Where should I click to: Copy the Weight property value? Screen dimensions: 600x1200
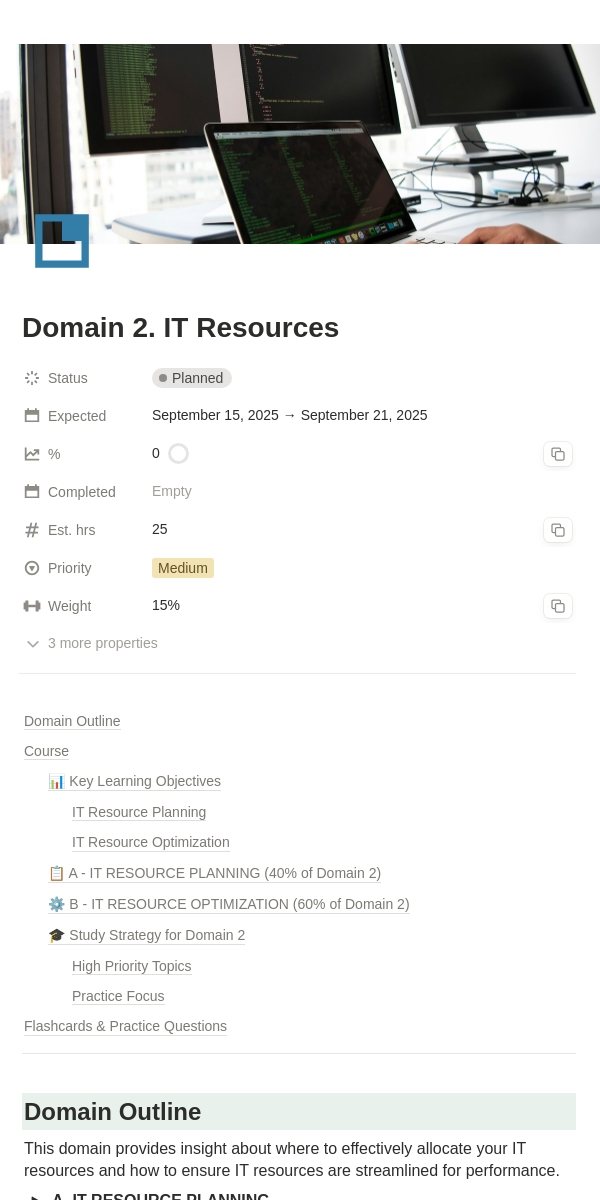[558, 606]
